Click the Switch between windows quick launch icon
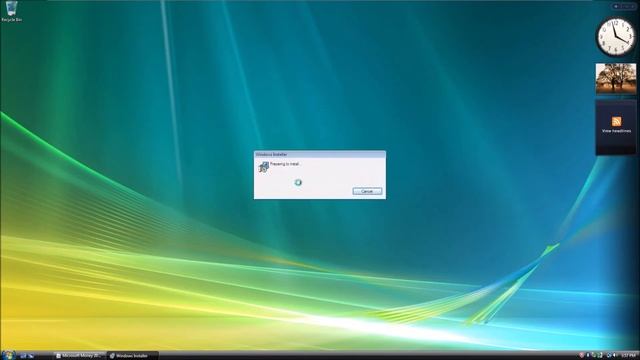 pos(31,356)
